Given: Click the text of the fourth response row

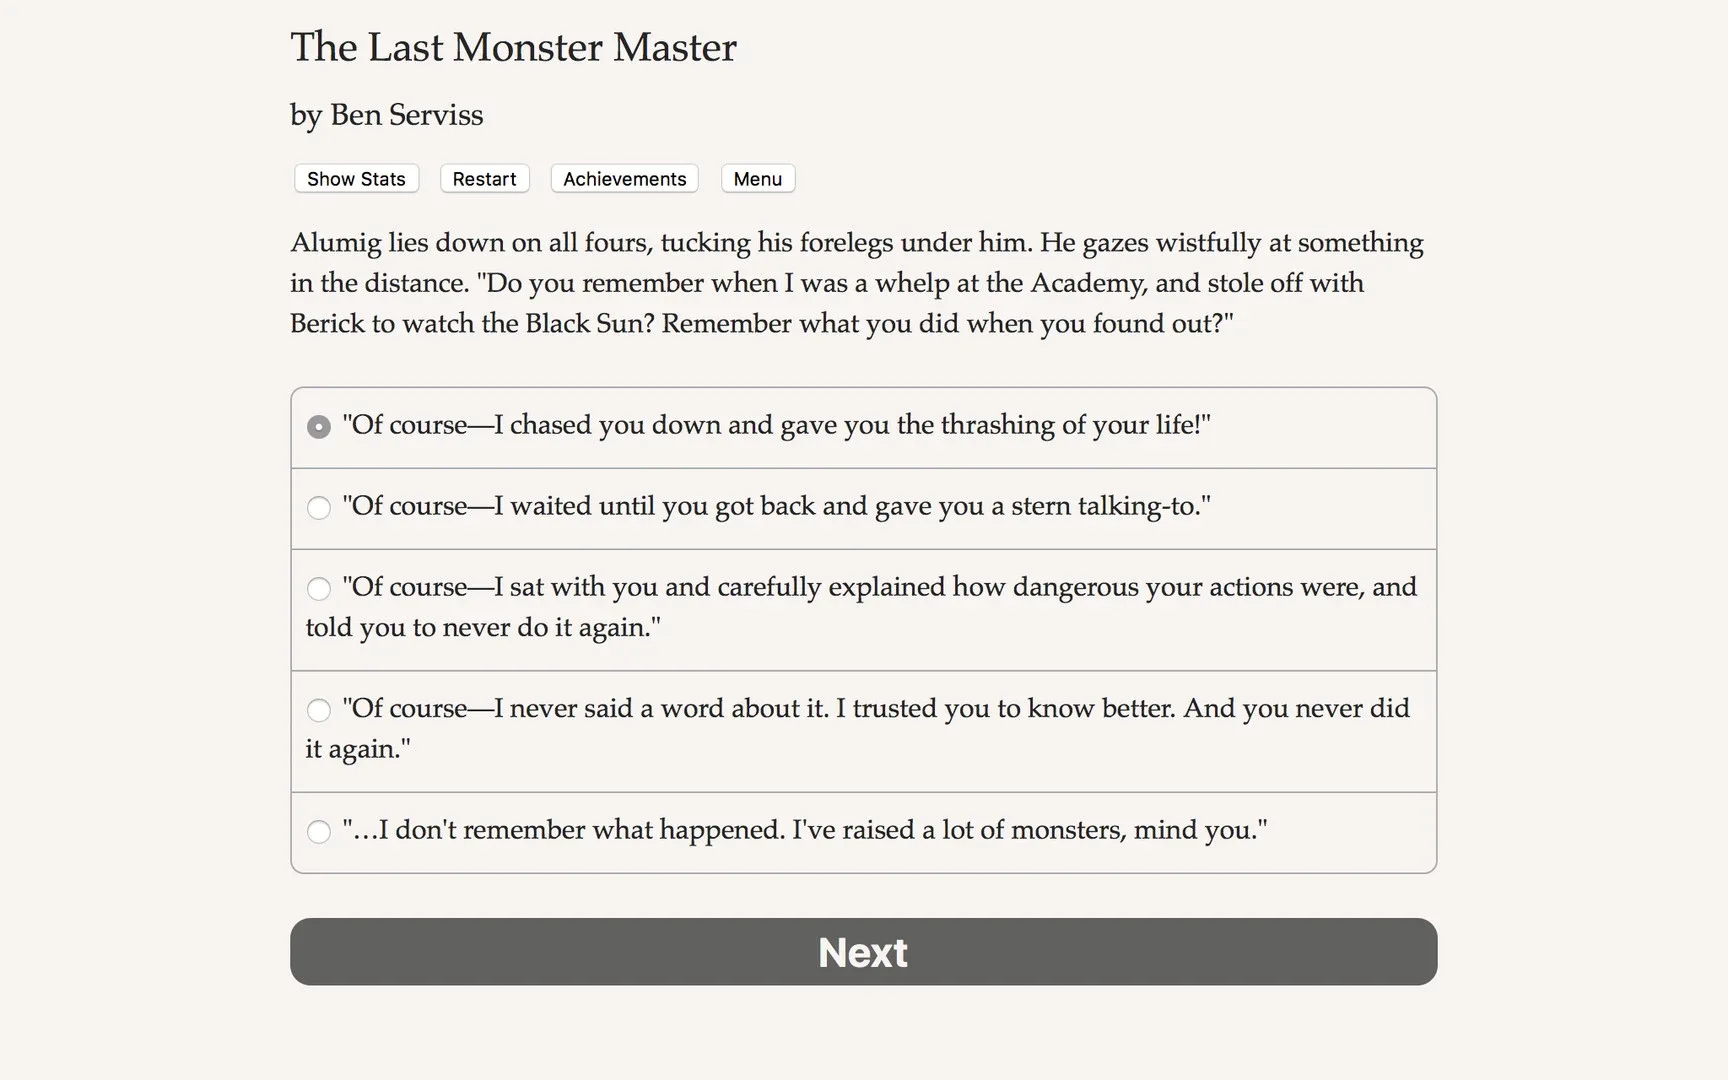Looking at the screenshot, I should coord(876,708).
